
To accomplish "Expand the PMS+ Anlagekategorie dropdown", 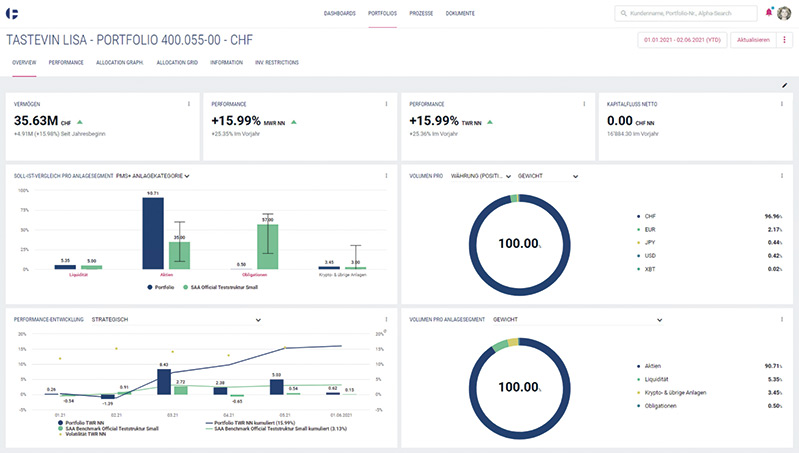I will click(153, 176).
